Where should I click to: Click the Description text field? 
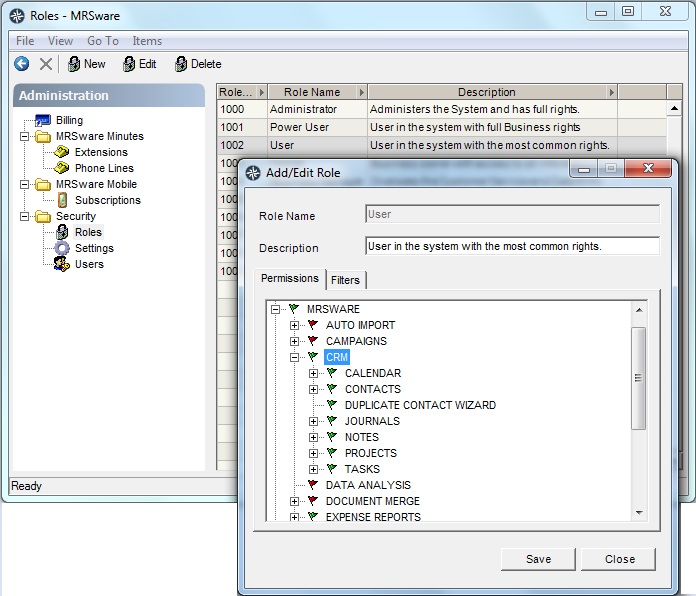point(512,246)
